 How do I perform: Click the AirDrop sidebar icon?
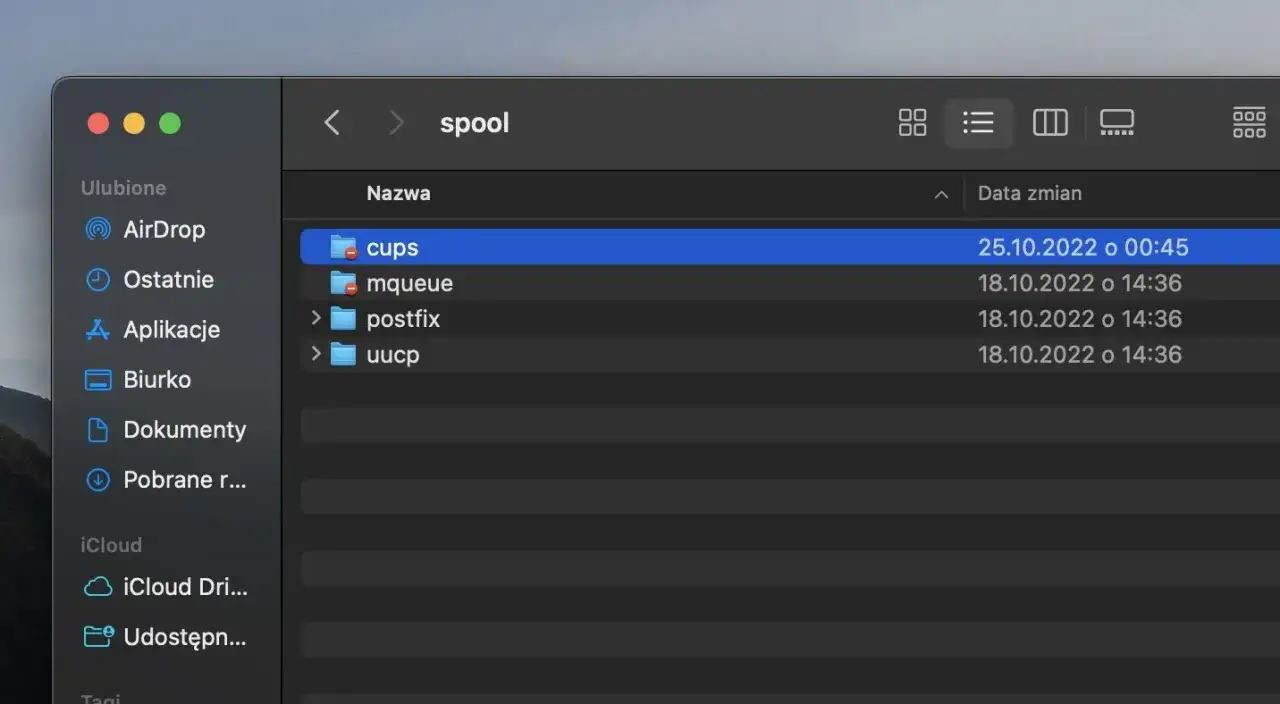tap(98, 229)
